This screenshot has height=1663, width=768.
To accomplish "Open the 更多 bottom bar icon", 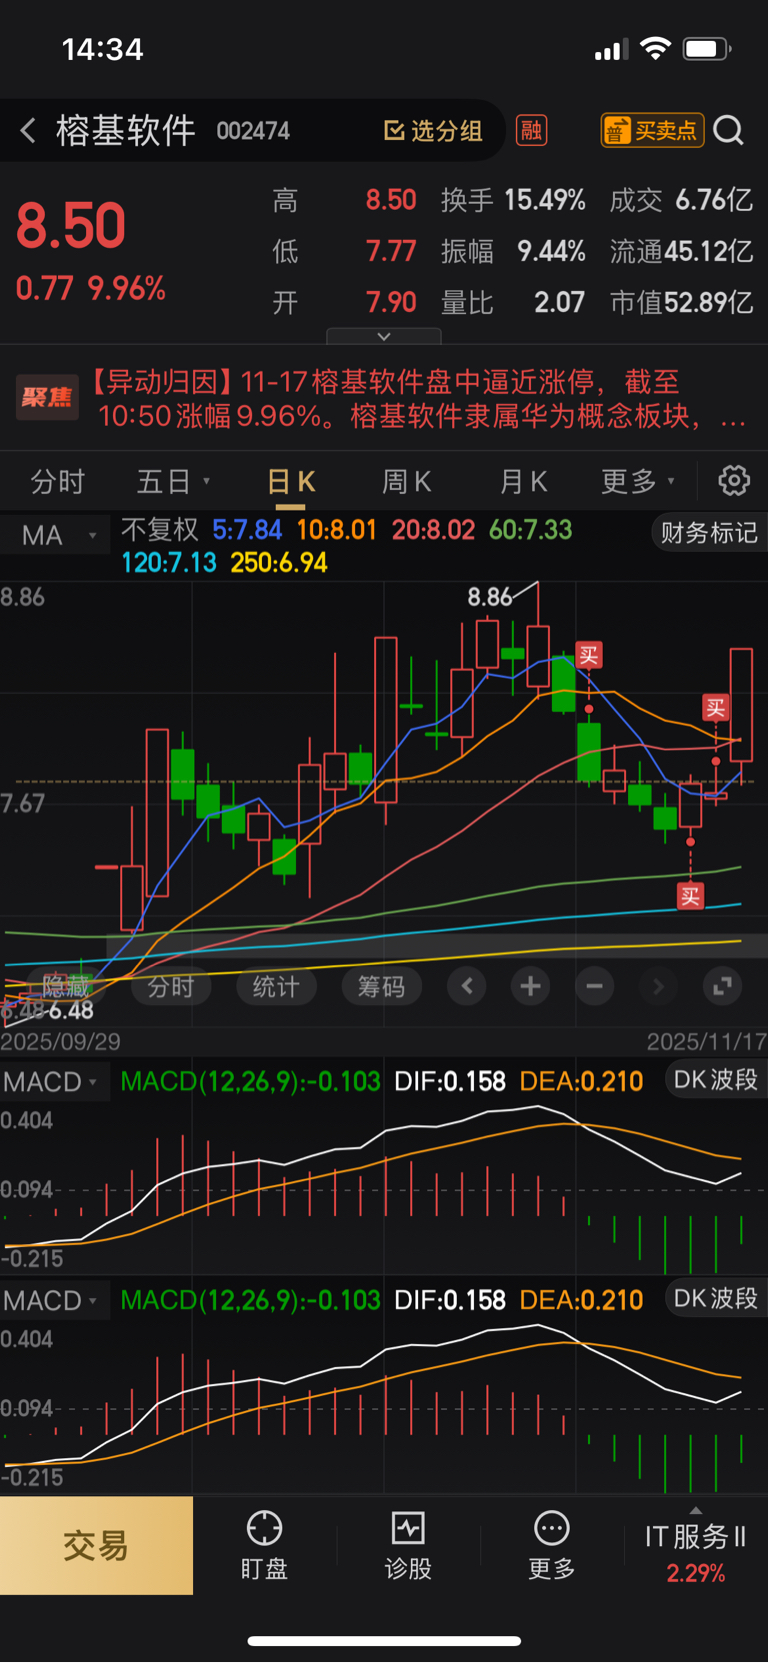I will click(x=552, y=1545).
